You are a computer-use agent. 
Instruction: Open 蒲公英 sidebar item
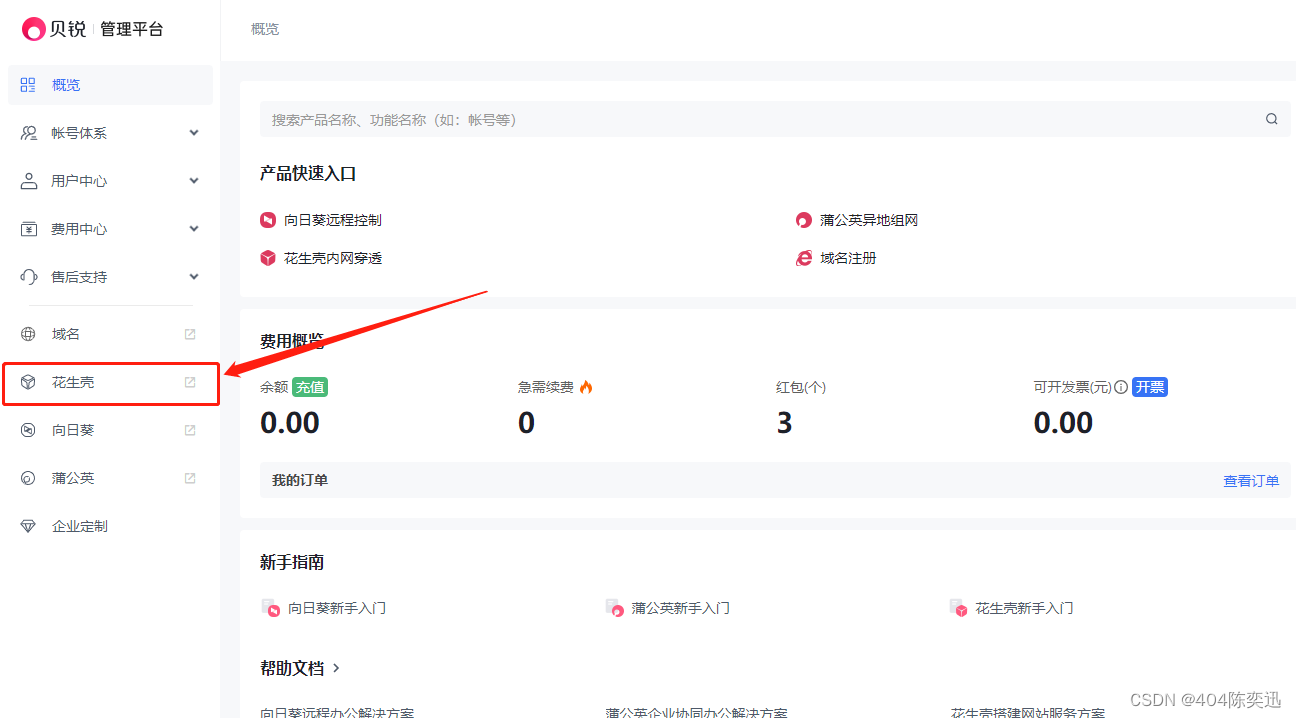click(x=110, y=478)
